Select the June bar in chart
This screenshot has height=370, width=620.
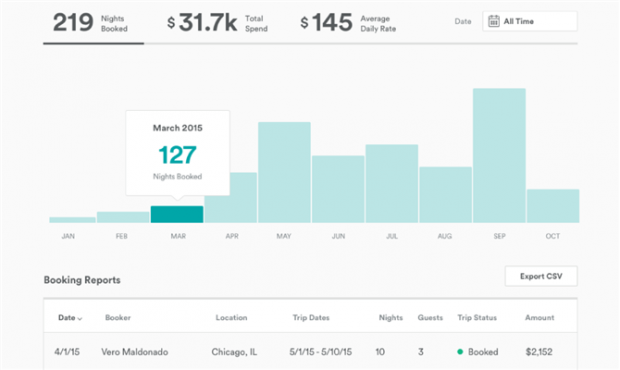pyautogui.click(x=338, y=189)
